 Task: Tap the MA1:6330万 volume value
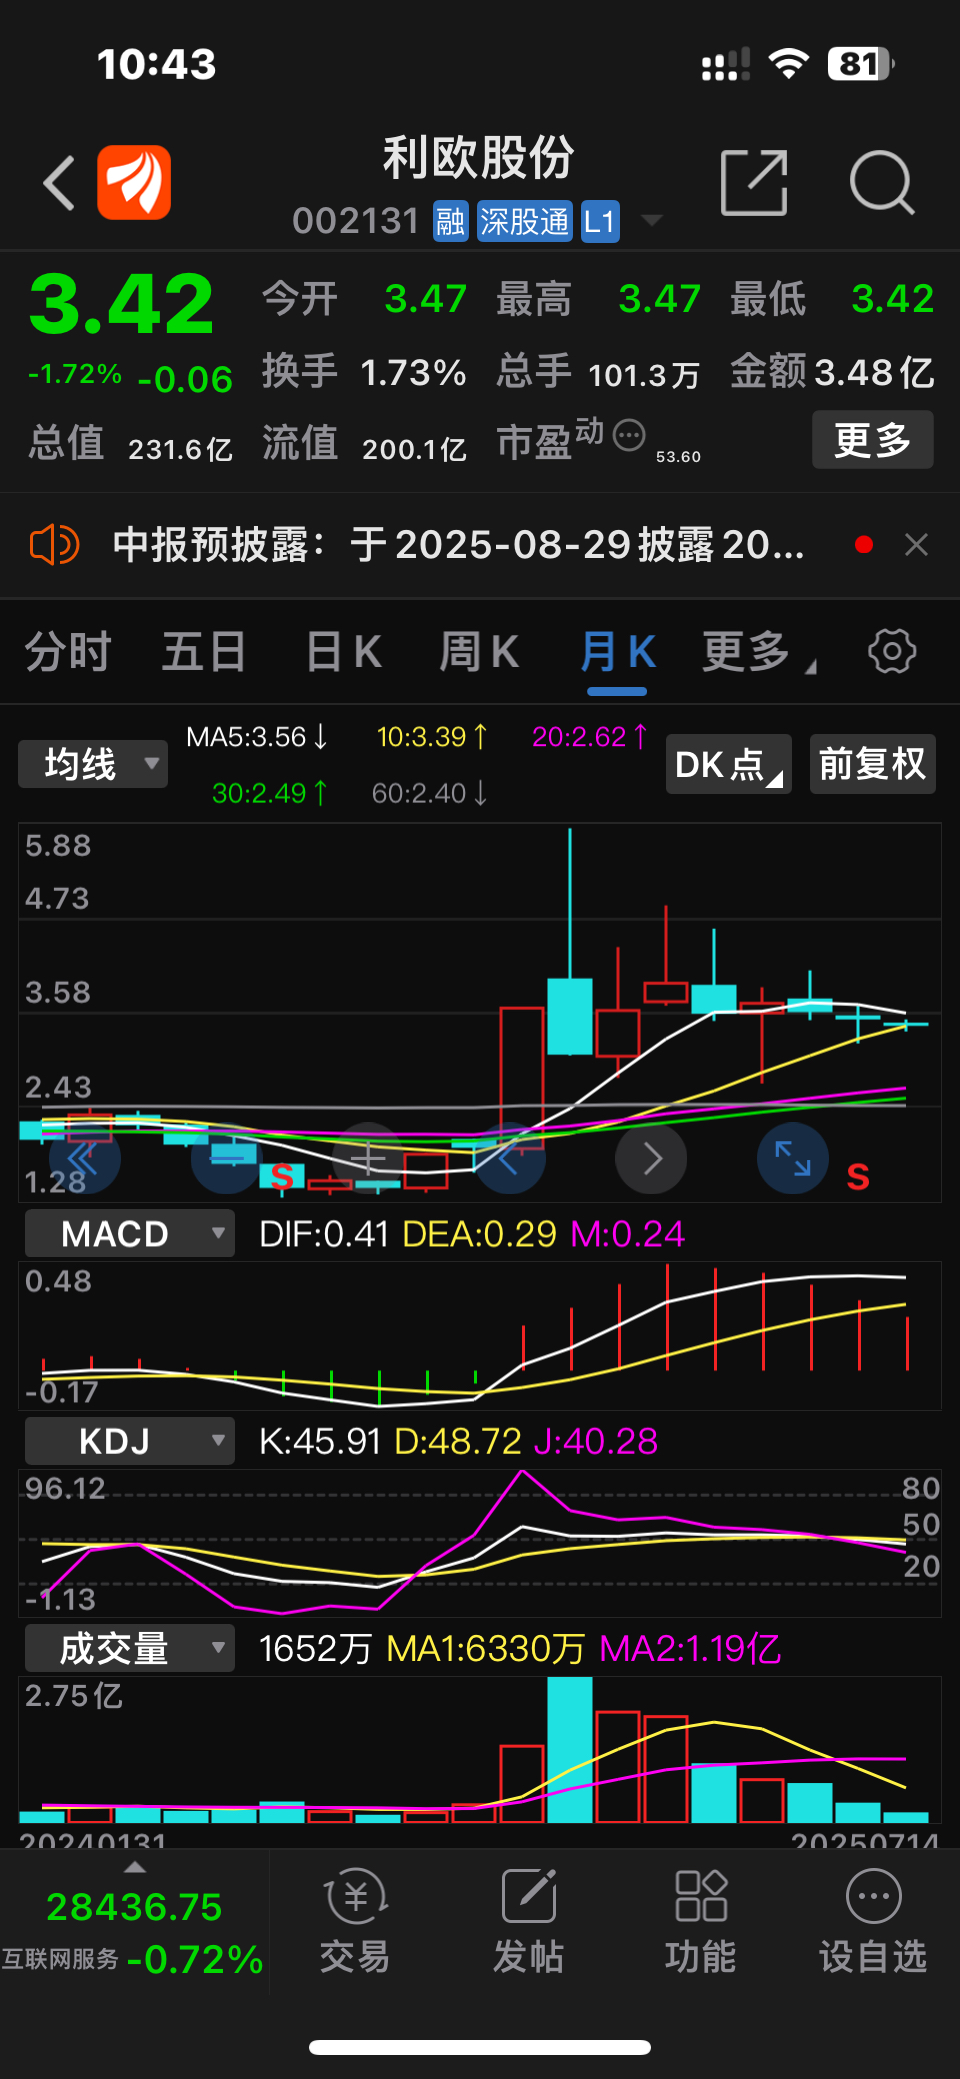(486, 1648)
